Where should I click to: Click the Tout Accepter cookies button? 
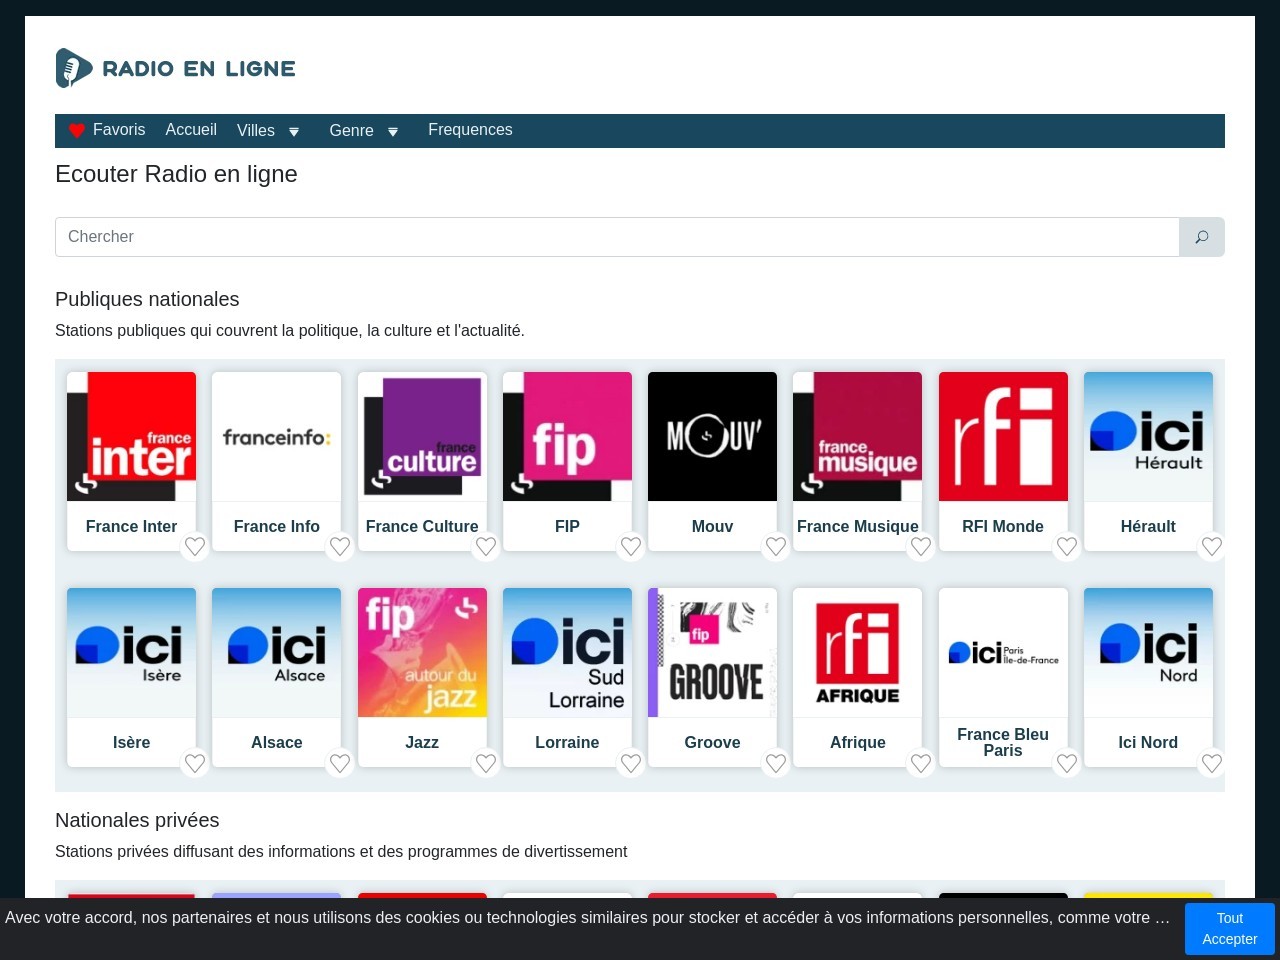(x=1230, y=929)
